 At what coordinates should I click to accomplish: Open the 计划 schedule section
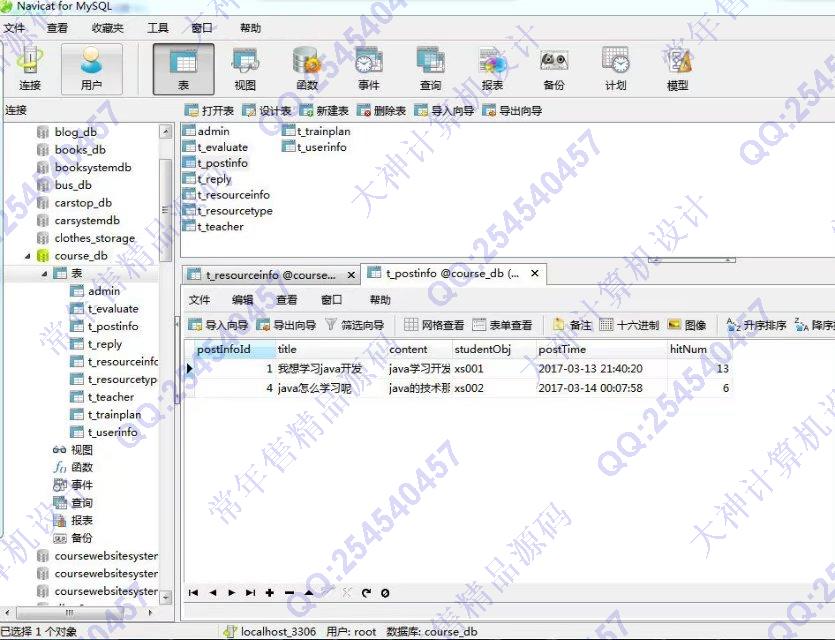pos(616,69)
